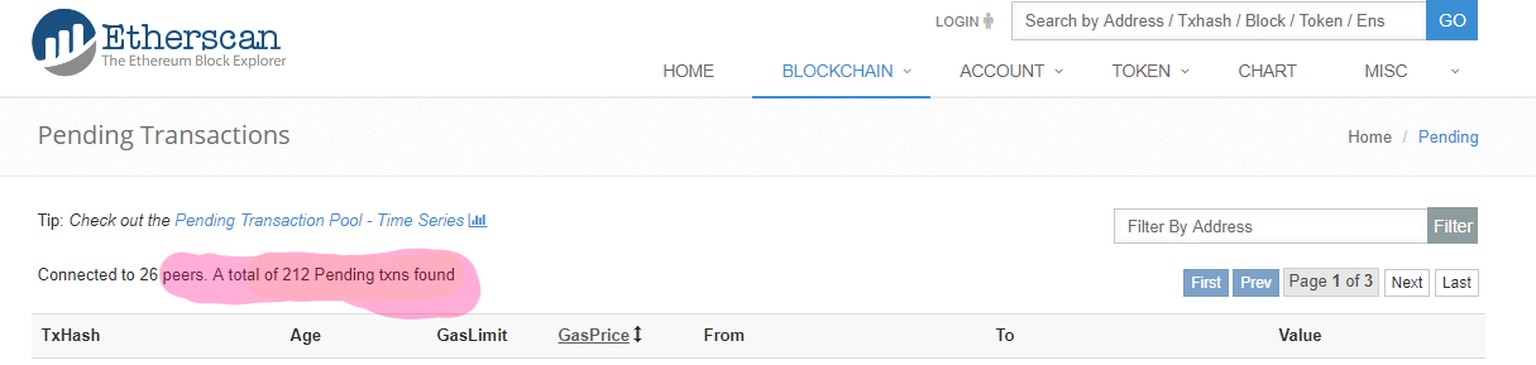
Task: Click the login person icon
Action: (989, 20)
